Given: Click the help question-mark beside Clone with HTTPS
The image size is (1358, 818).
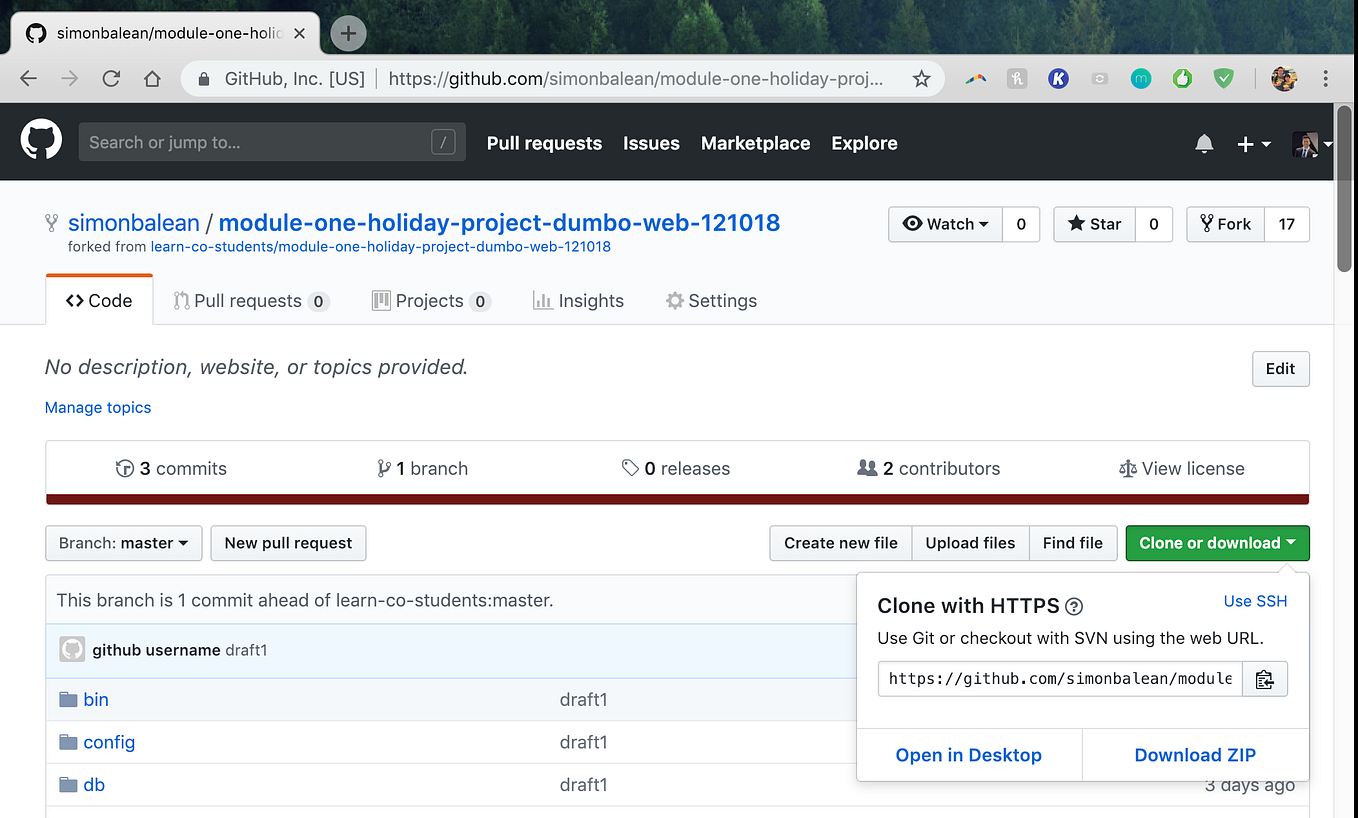Looking at the screenshot, I should pos(1074,606).
